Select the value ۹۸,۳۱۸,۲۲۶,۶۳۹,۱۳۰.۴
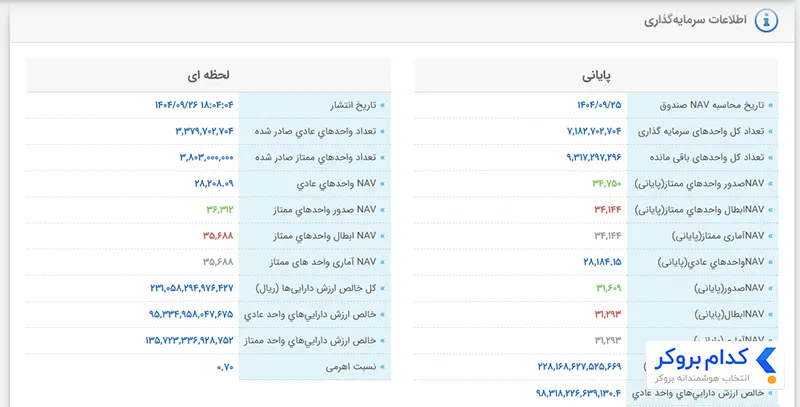The height and width of the screenshot is (407, 800). pos(579,393)
